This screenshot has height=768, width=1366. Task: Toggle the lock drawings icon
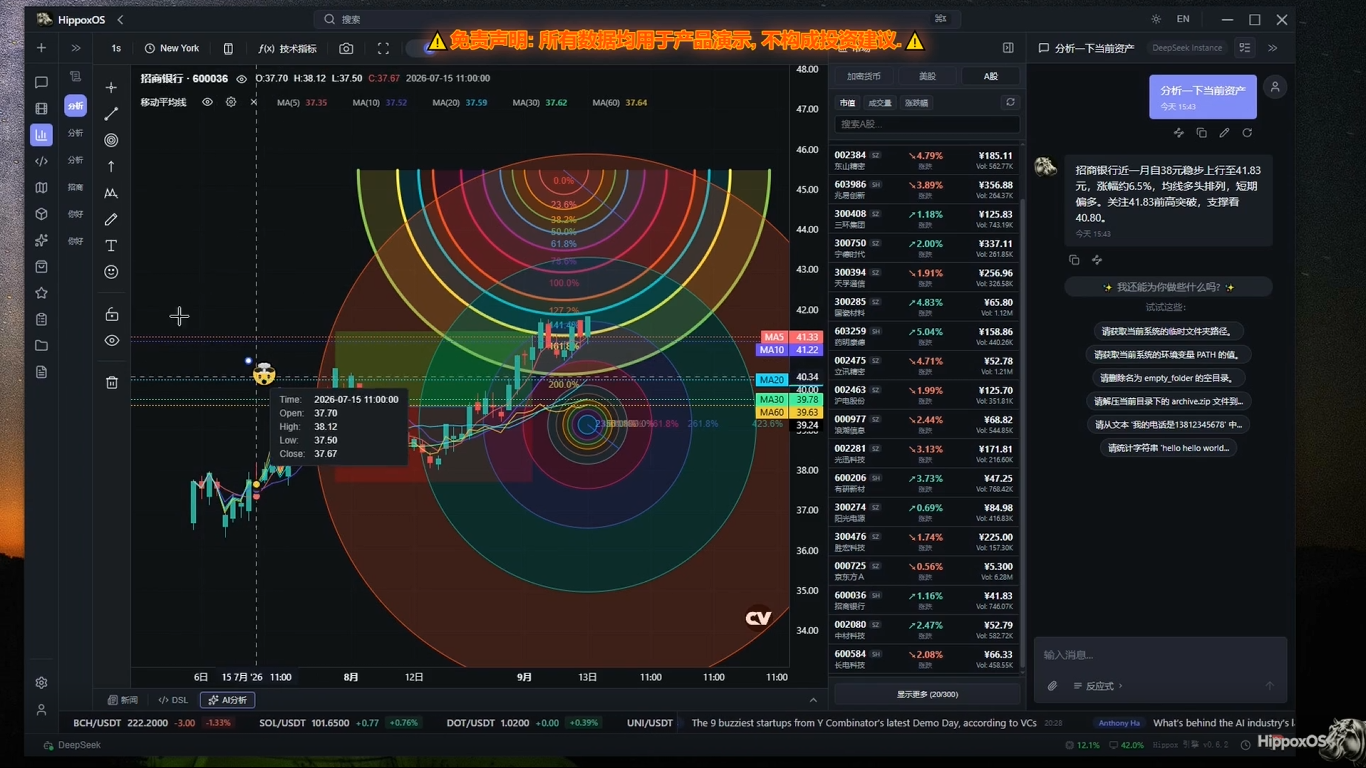click(x=111, y=314)
